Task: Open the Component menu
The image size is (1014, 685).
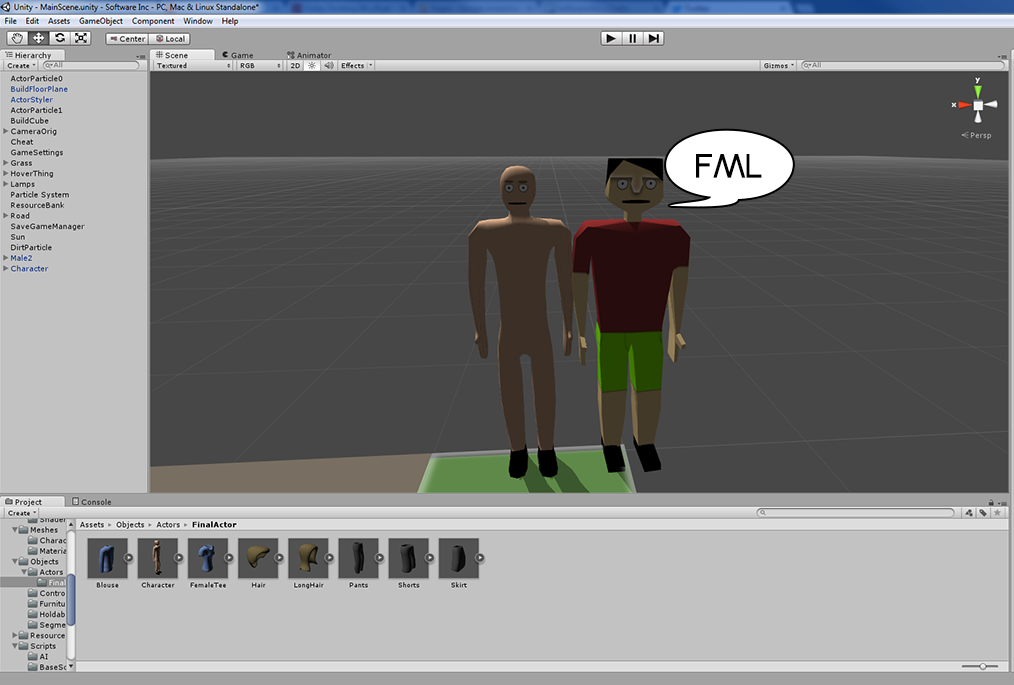Action: pyautogui.click(x=153, y=21)
